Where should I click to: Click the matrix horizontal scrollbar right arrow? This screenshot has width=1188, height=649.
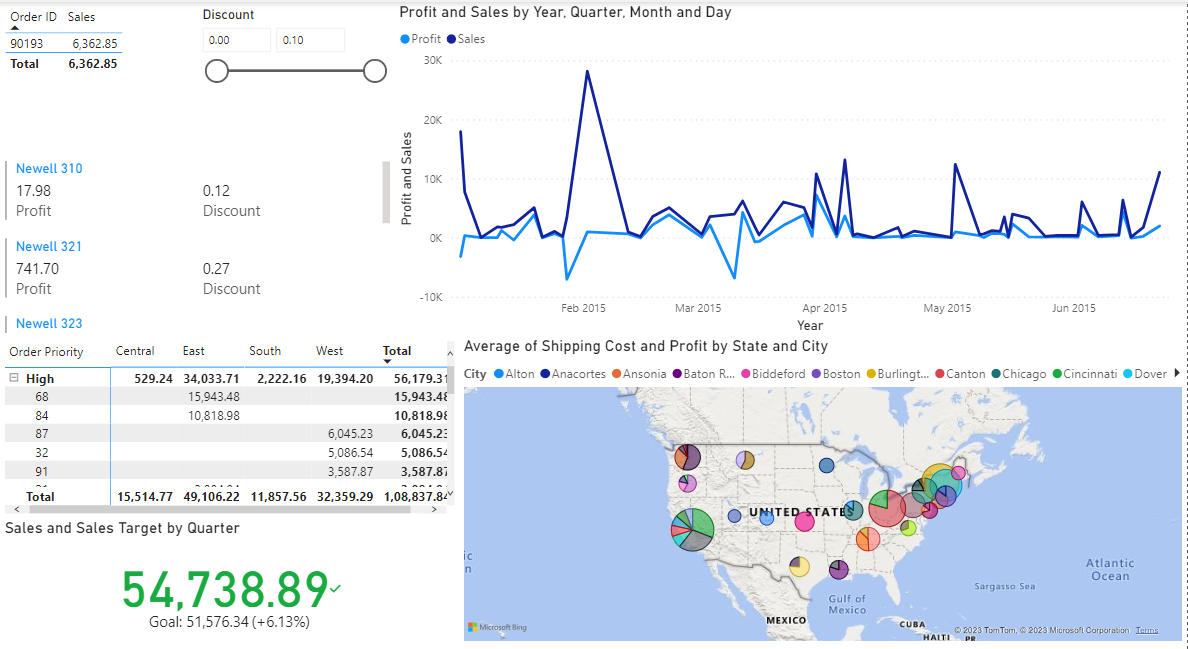click(434, 509)
